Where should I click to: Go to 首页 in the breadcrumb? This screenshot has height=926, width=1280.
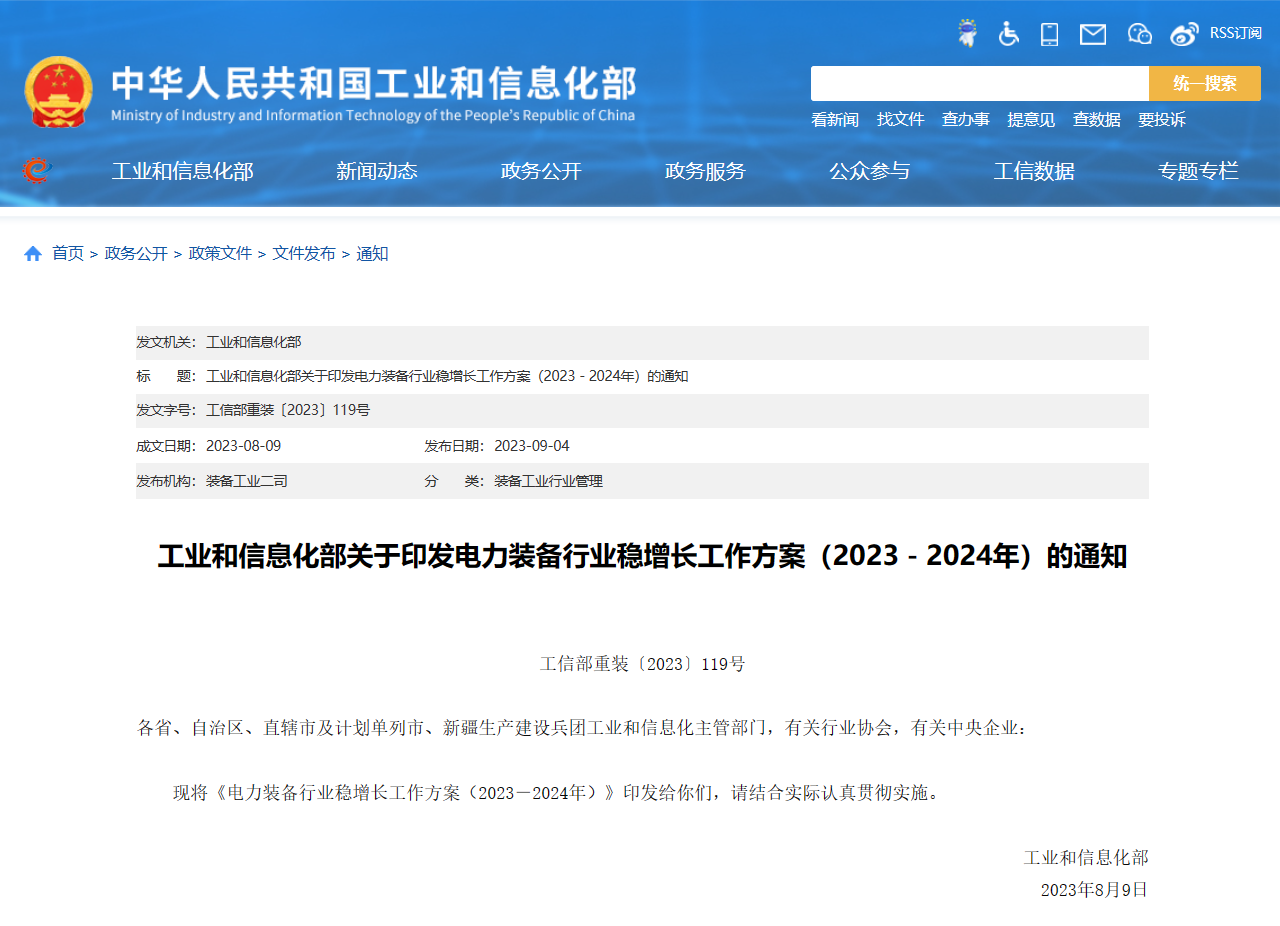(x=68, y=254)
